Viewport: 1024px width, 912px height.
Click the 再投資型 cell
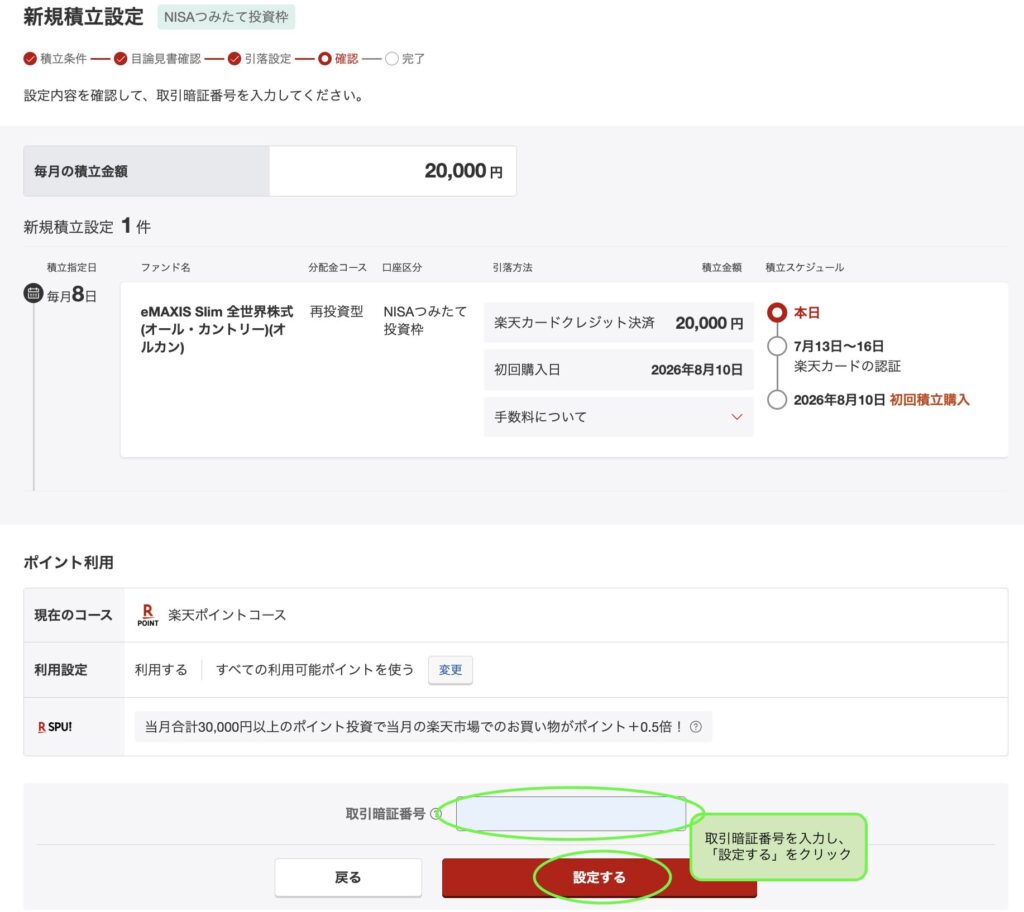pos(336,312)
